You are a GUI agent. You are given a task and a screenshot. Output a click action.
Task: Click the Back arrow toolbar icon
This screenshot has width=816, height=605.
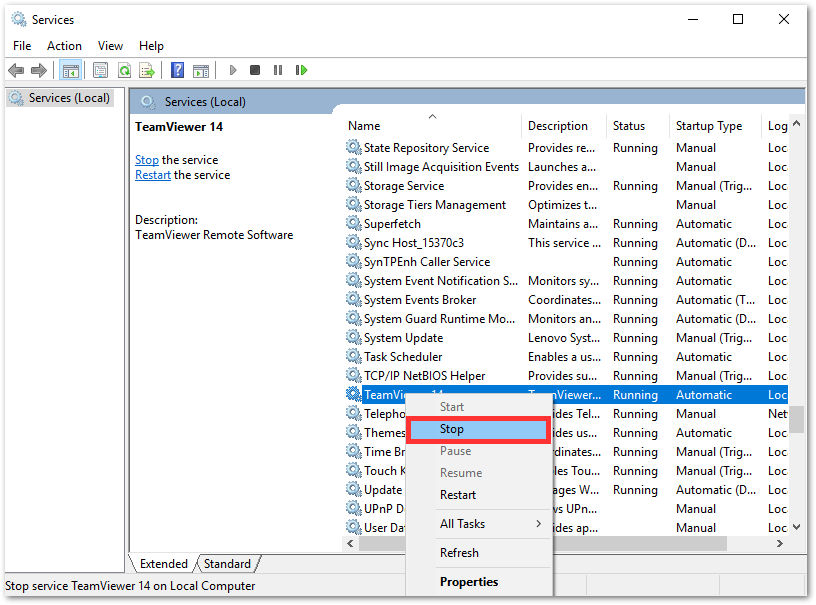[x=16, y=70]
